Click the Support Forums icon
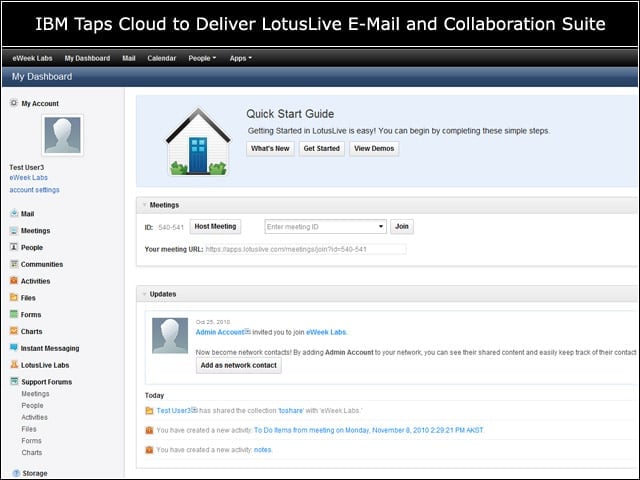Image resolution: width=640 pixels, height=480 pixels. pyautogui.click(x=14, y=381)
